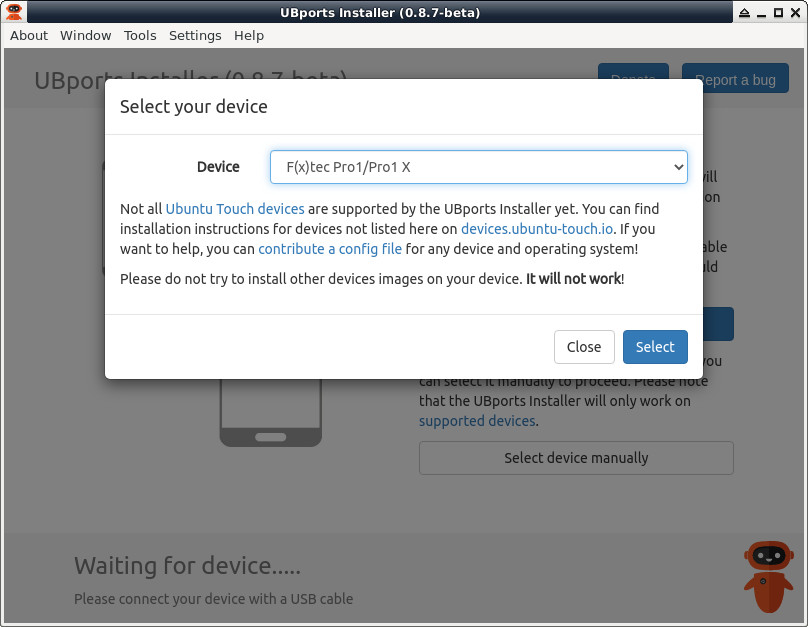Close the UBports Installer window
808x627 pixels.
[x=795, y=13]
